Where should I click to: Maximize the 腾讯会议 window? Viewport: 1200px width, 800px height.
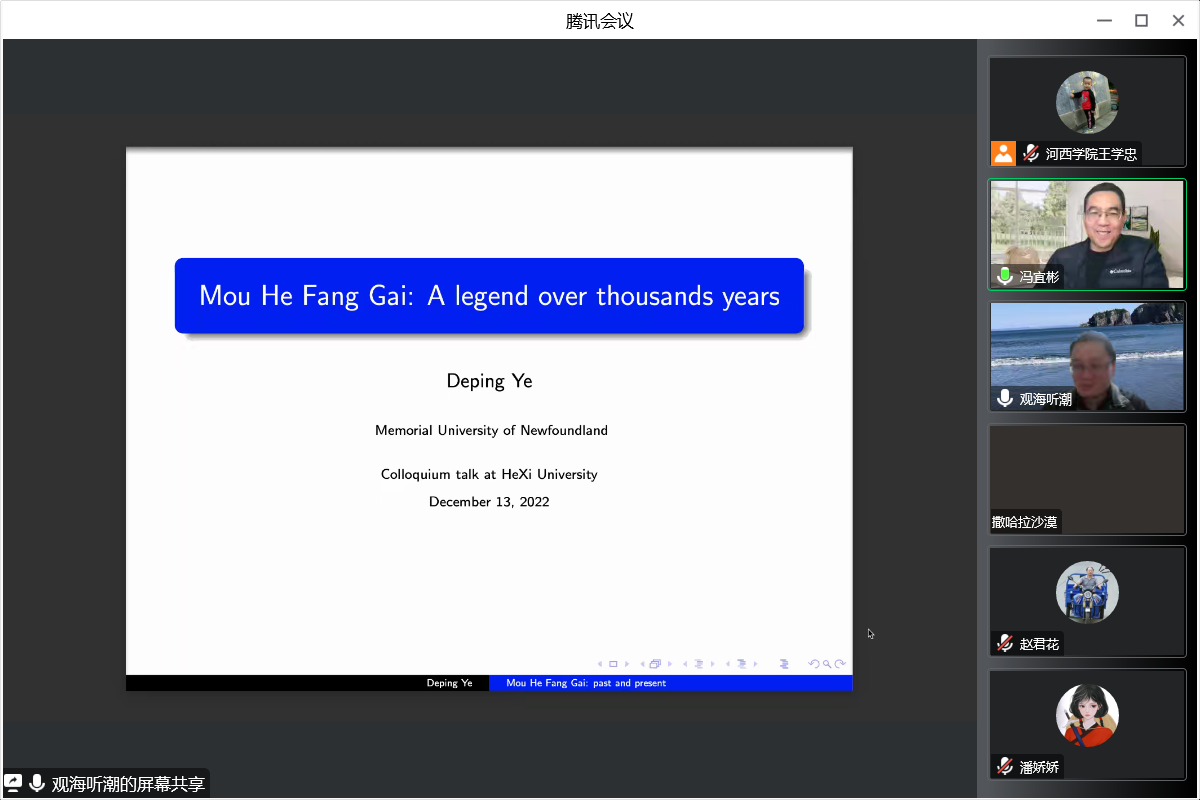[x=1141, y=20]
